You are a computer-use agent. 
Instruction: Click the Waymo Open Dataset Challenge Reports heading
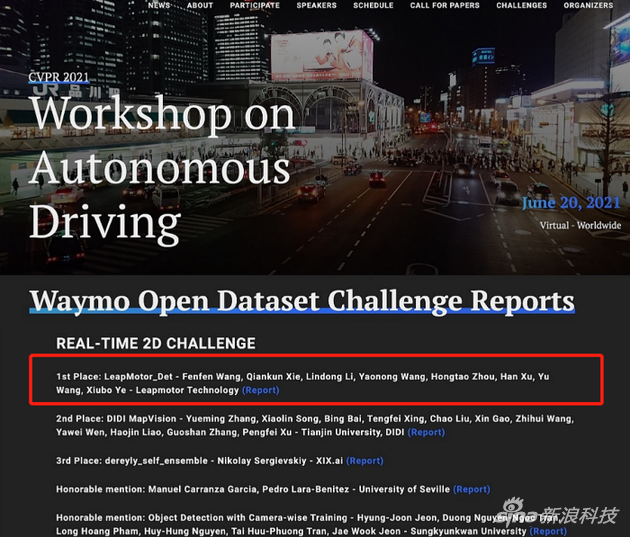(302, 301)
